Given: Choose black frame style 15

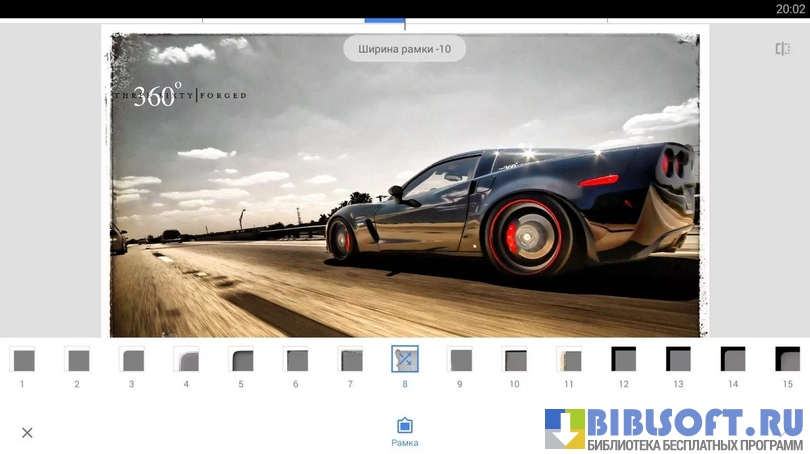Looking at the screenshot, I should coord(787,359).
